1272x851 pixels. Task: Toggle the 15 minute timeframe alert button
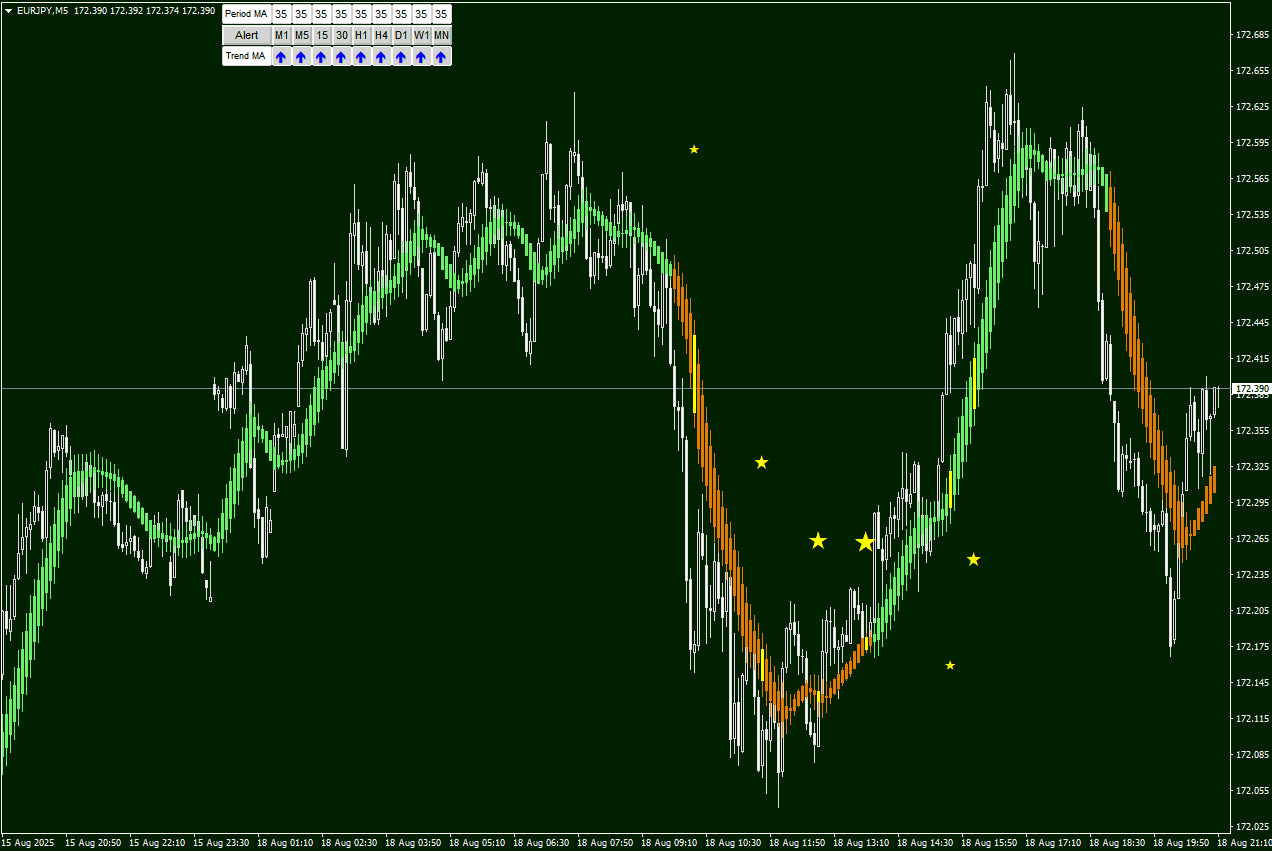point(321,35)
